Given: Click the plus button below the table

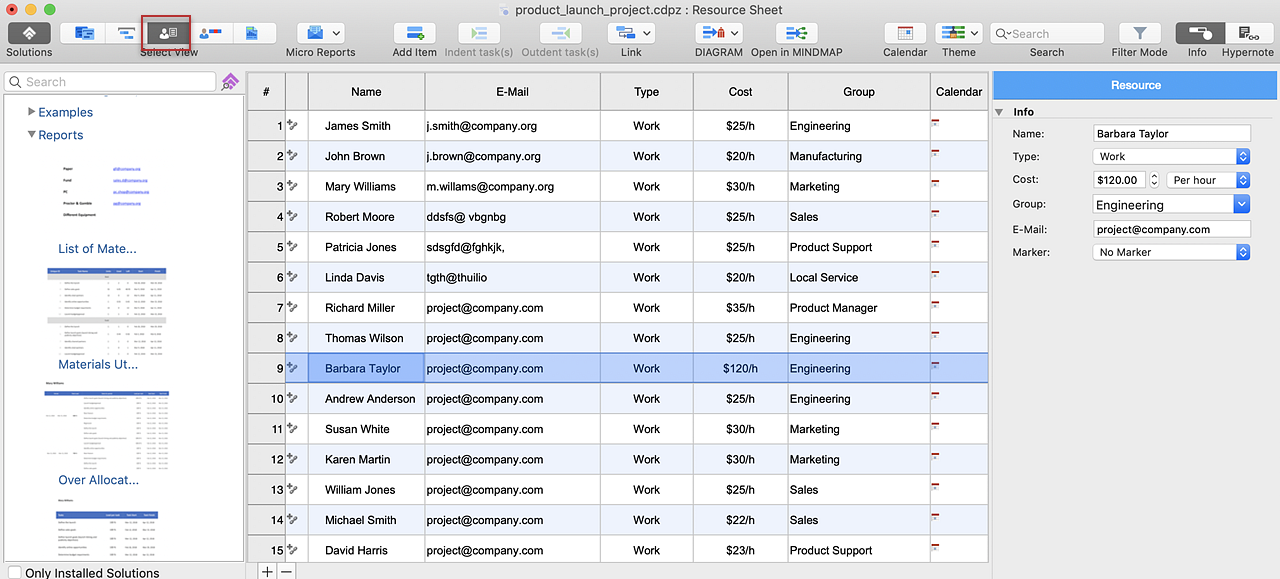Looking at the screenshot, I should click(267, 572).
